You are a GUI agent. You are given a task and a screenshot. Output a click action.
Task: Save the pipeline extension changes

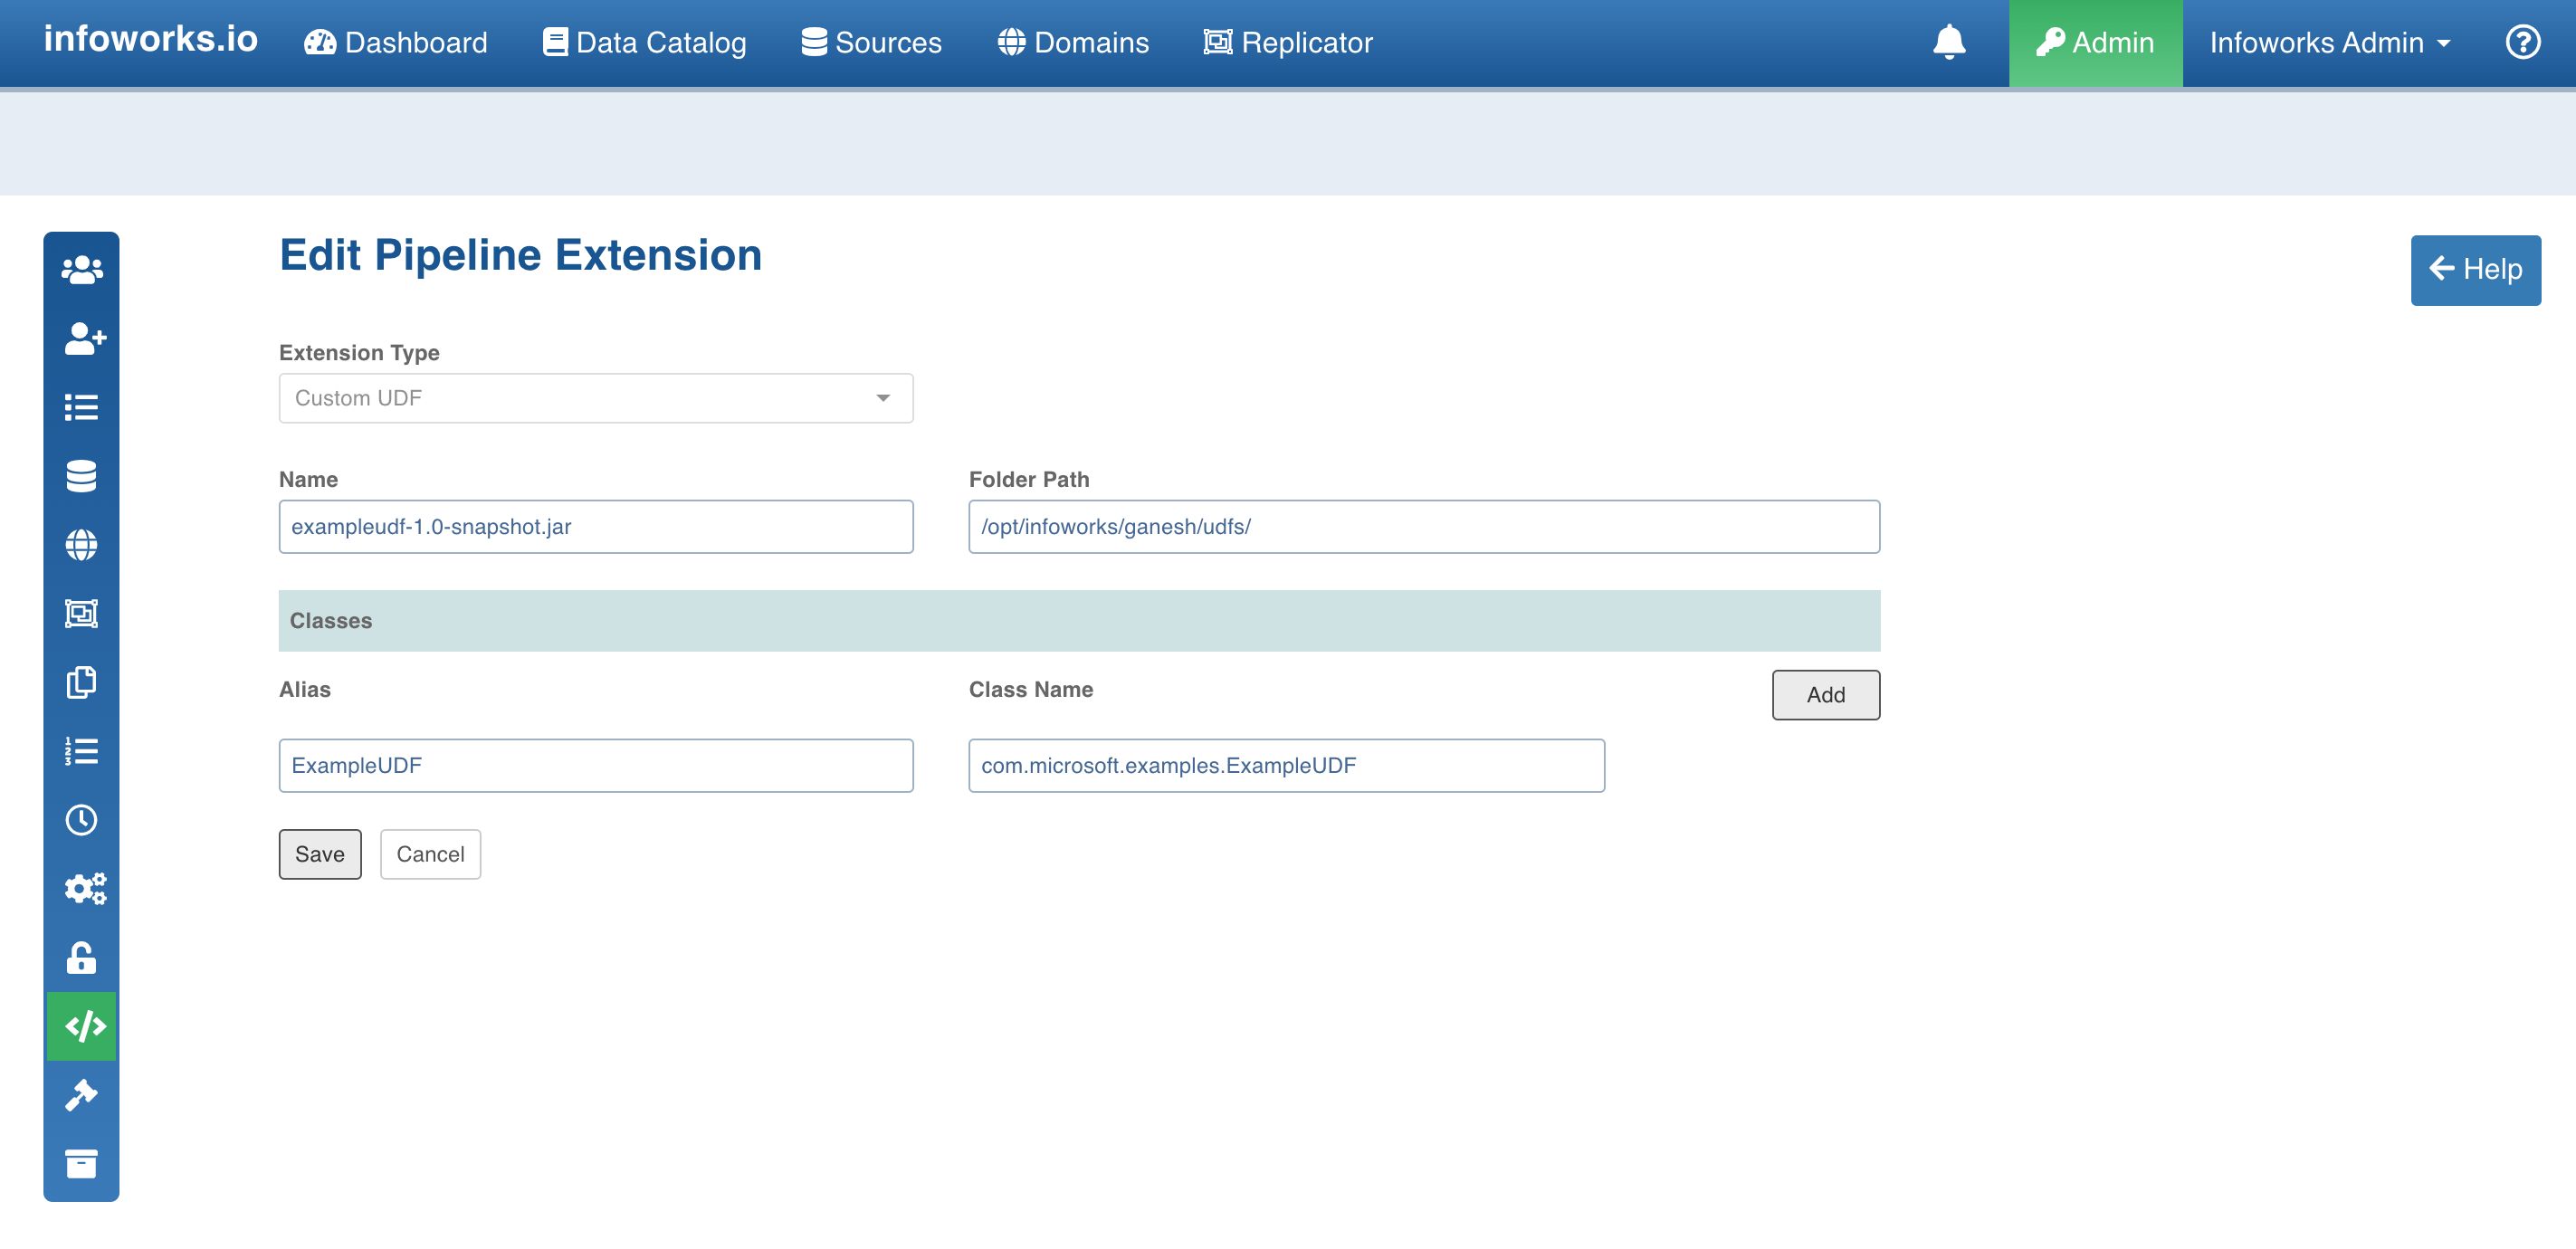tap(319, 854)
